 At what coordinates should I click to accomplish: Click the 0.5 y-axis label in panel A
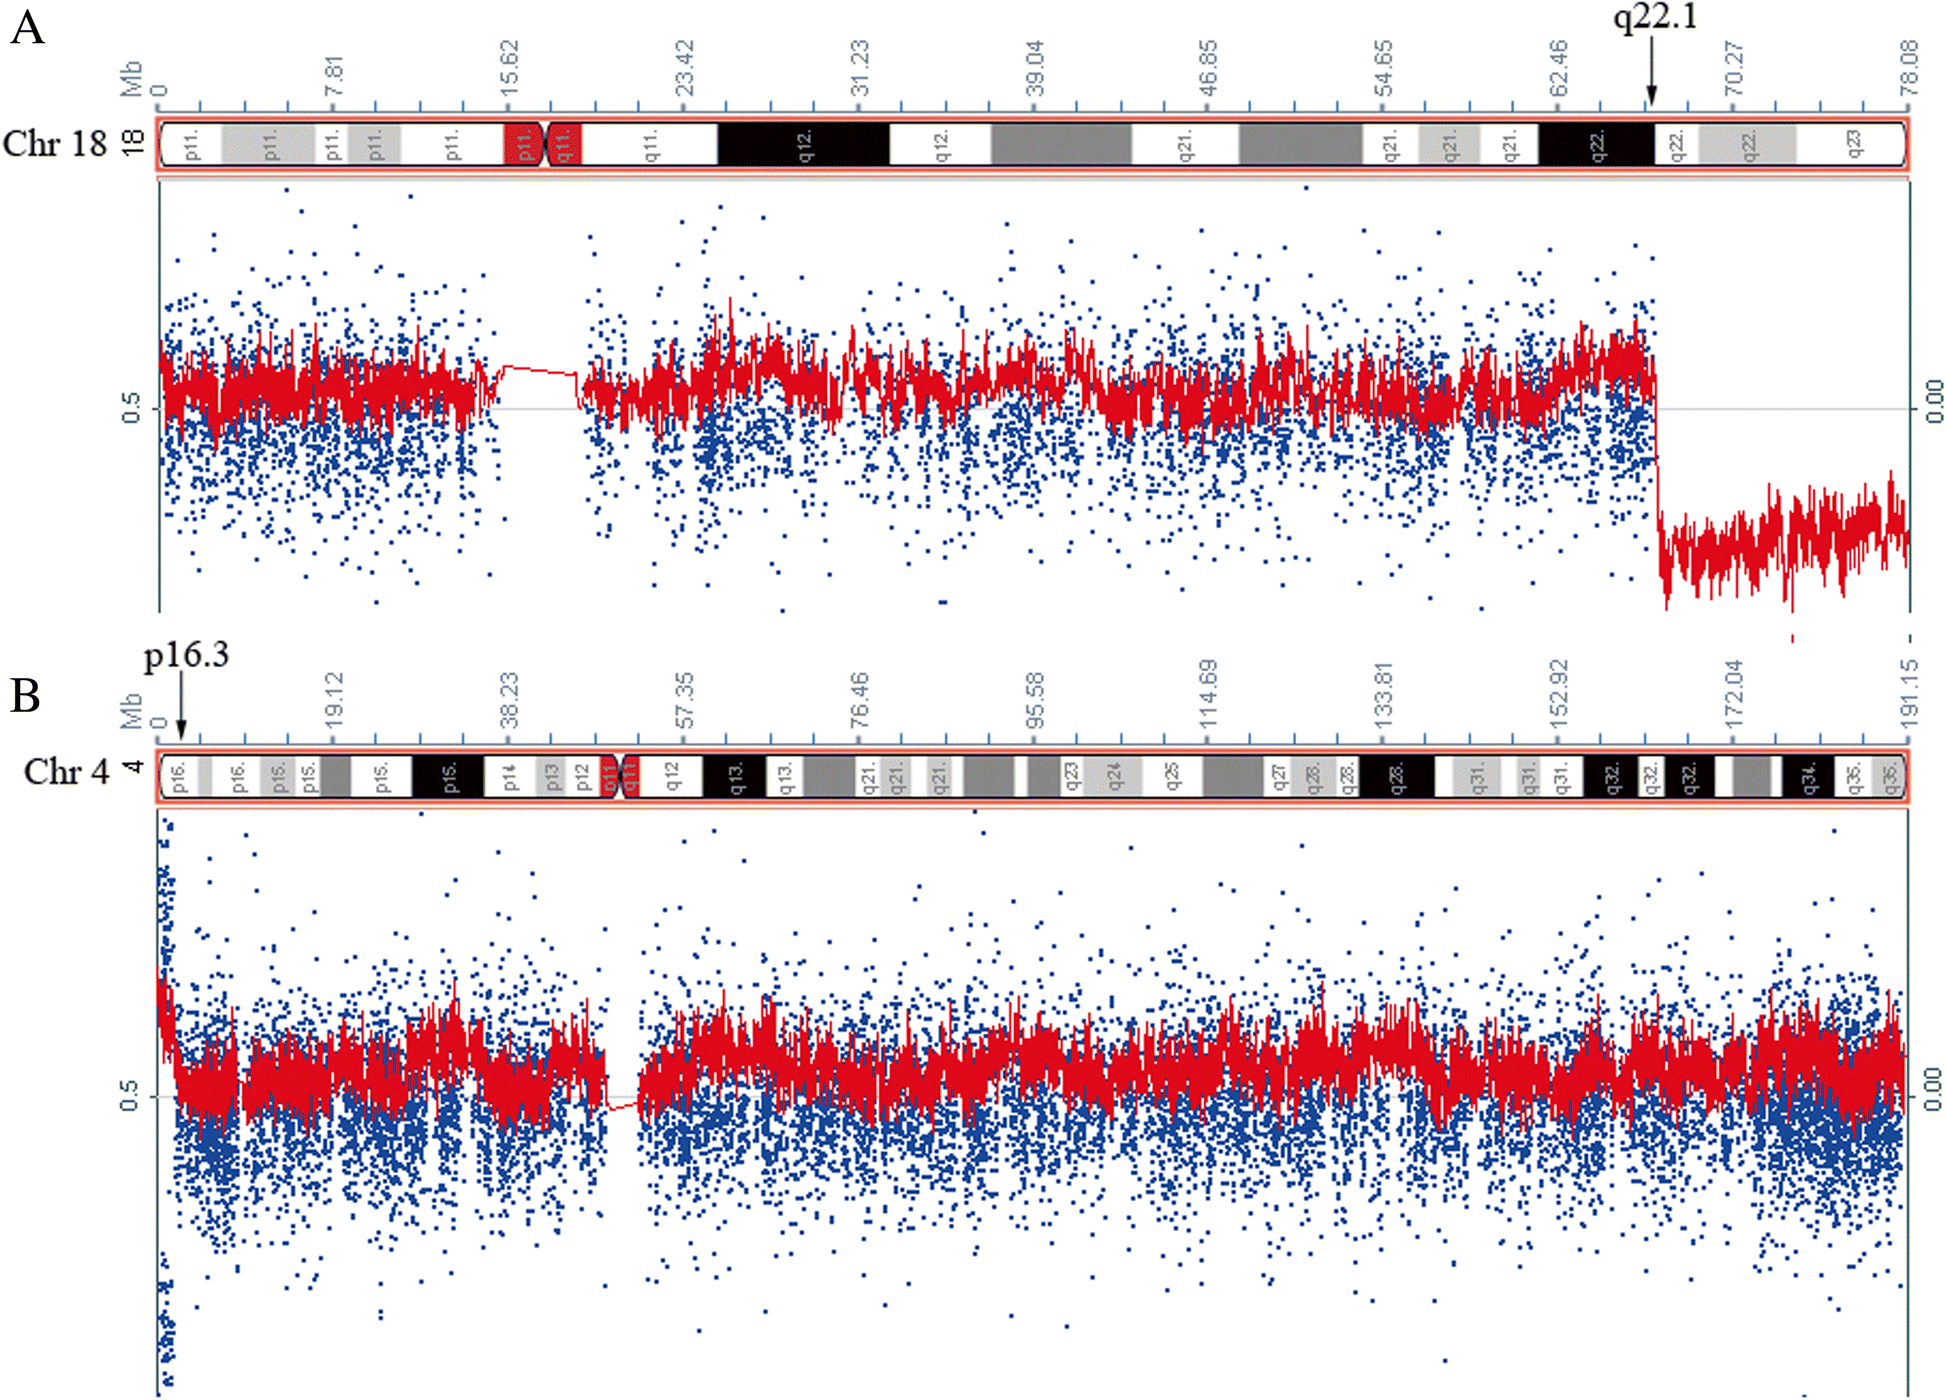[131, 408]
